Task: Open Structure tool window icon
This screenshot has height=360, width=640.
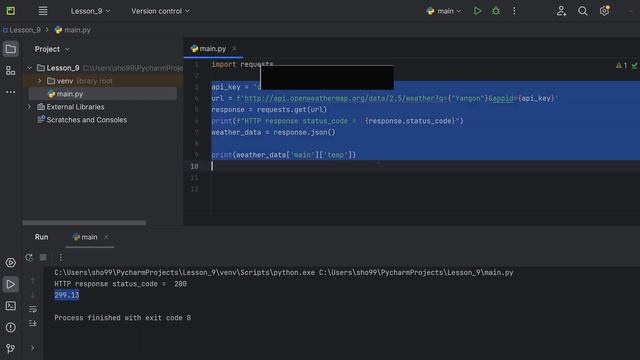Action: pyautogui.click(x=11, y=71)
